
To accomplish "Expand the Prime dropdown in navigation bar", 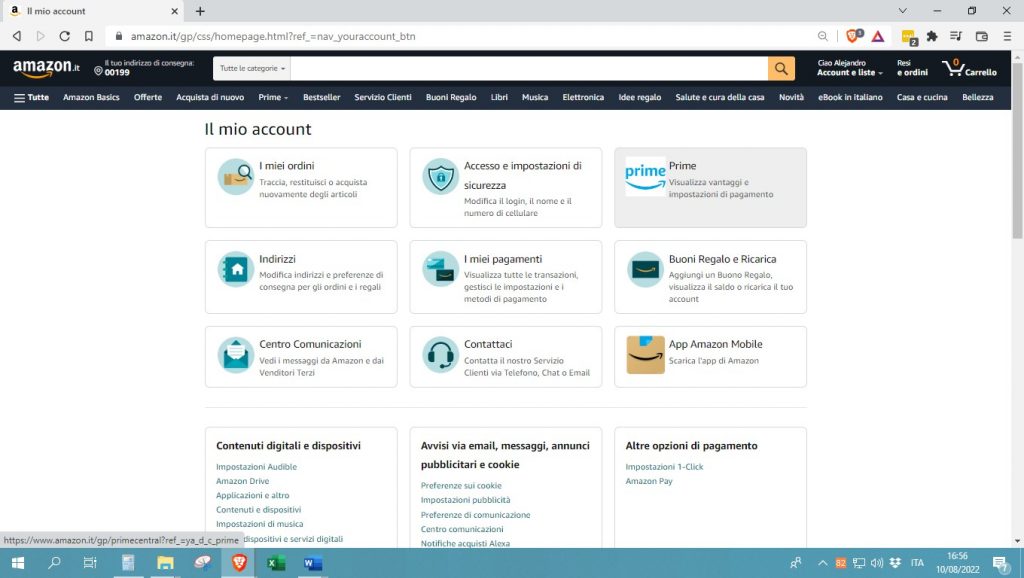I will point(273,97).
